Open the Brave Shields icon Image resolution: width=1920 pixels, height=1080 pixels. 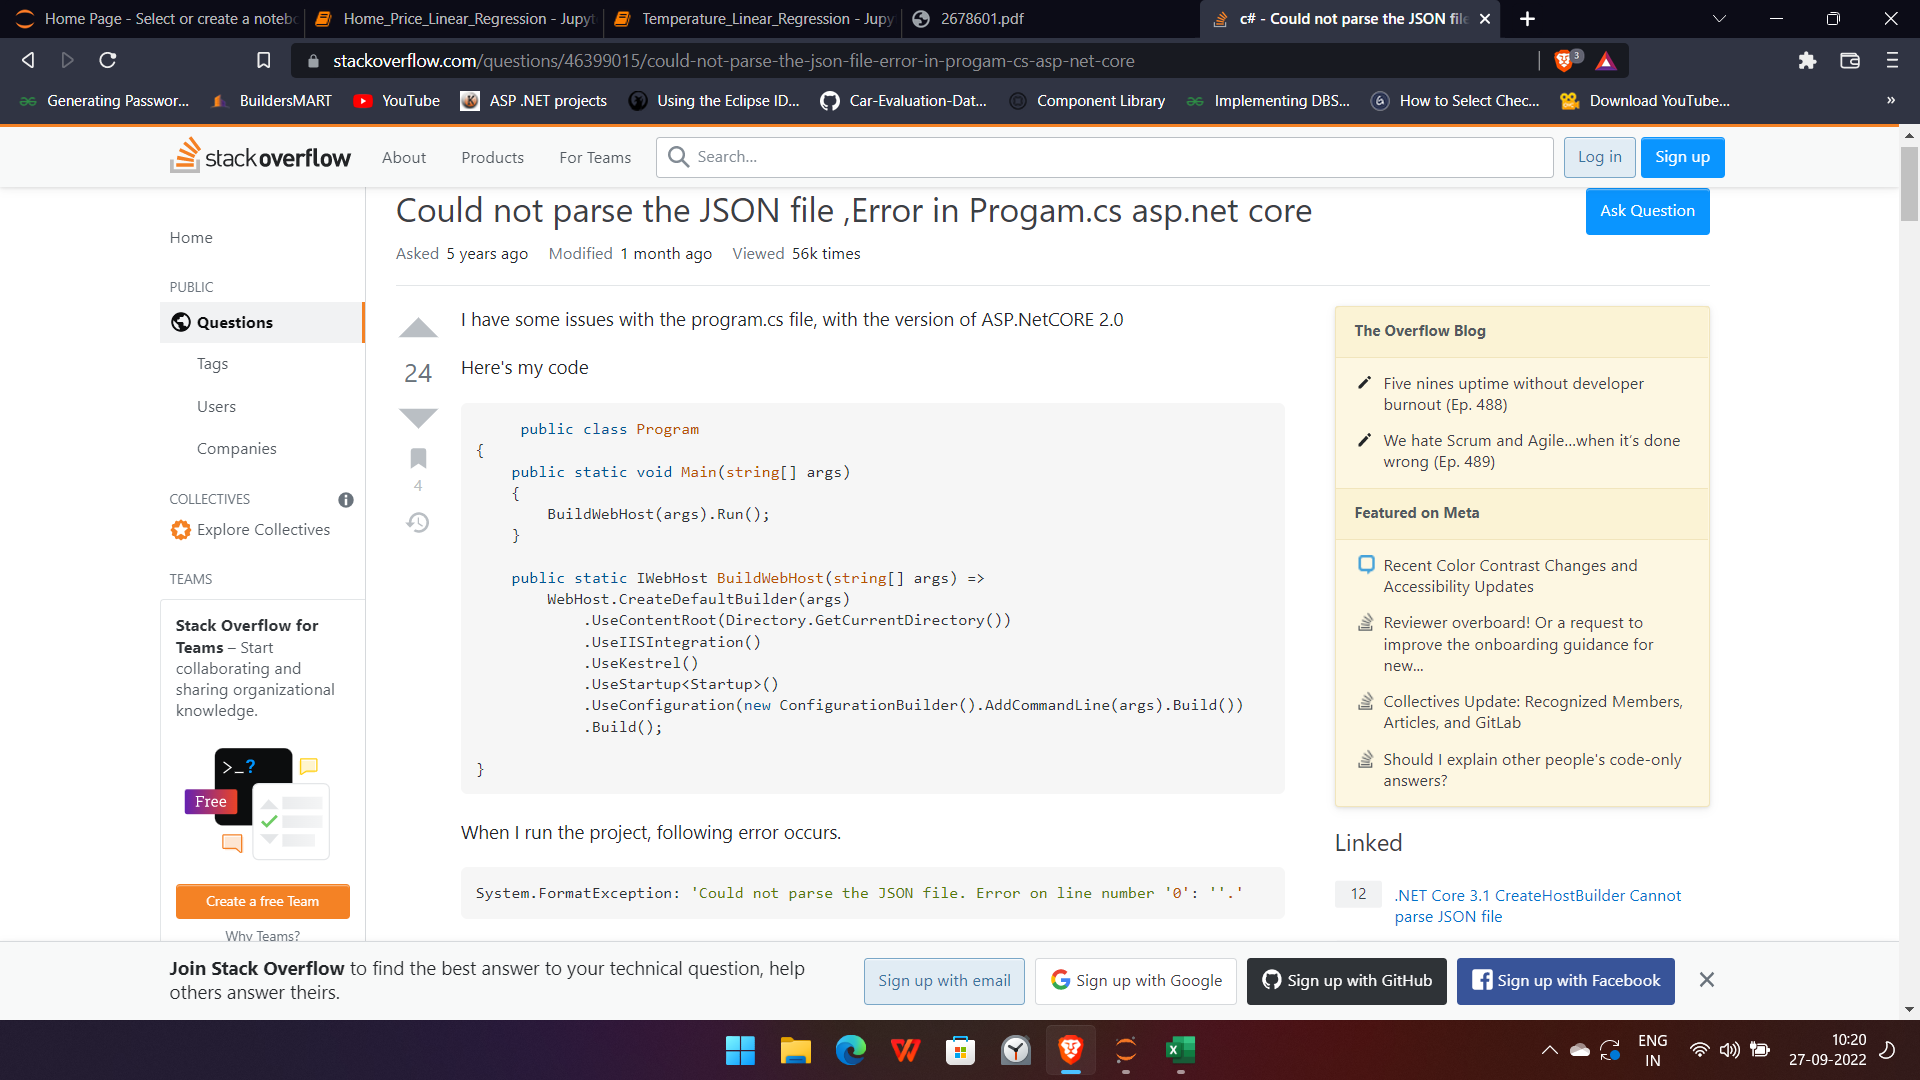pos(1566,61)
